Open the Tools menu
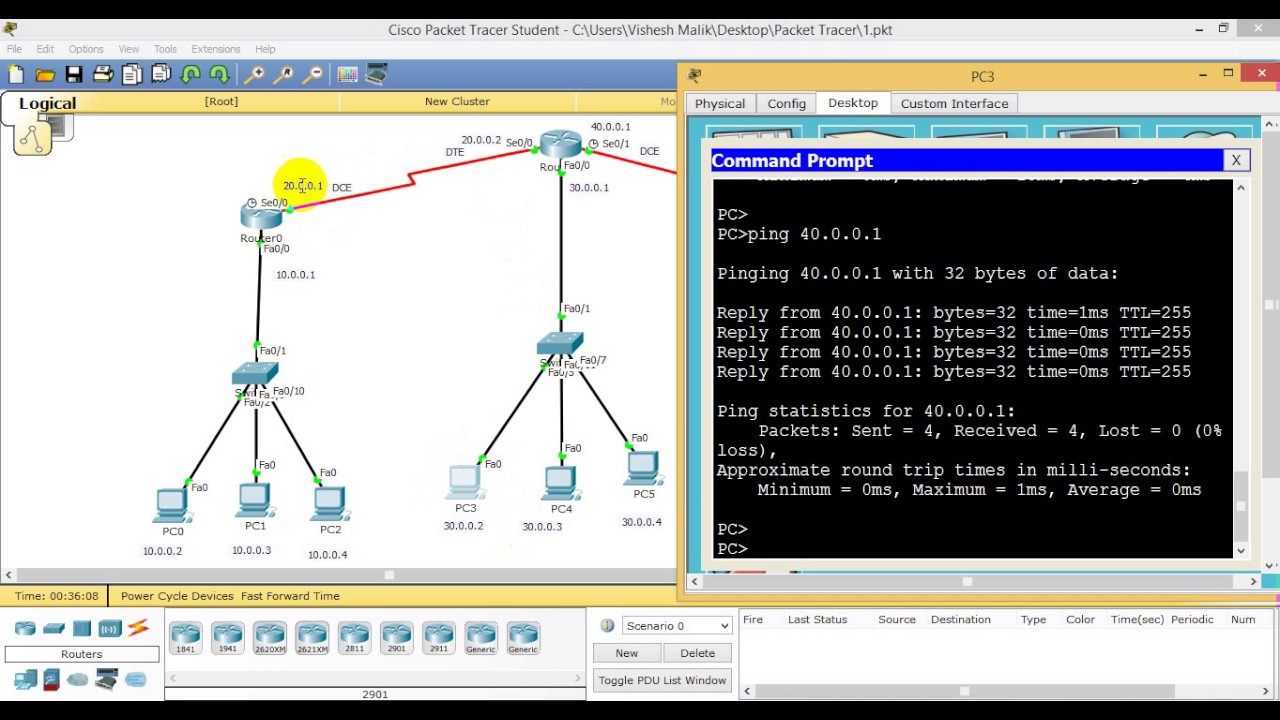The height and width of the screenshot is (720, 1280). 165,49
